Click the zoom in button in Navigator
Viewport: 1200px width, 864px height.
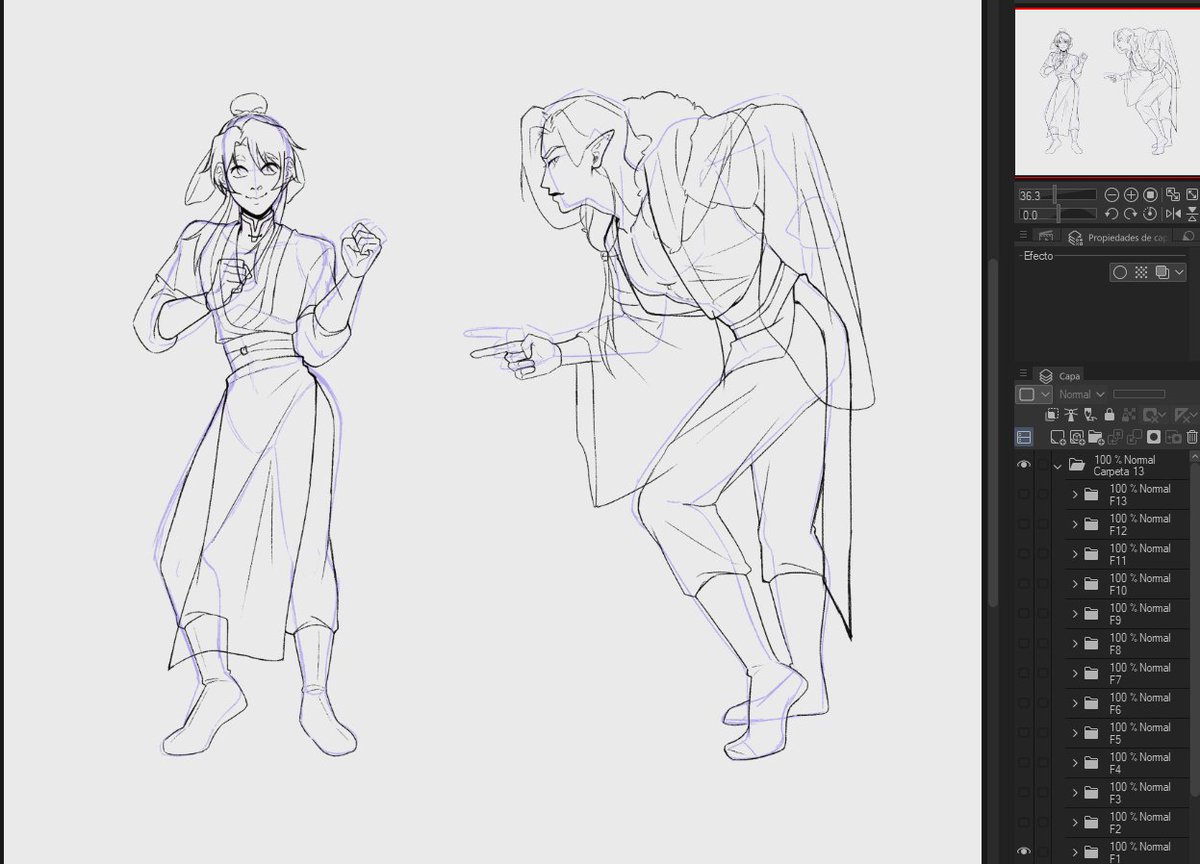click(1131, 195)
